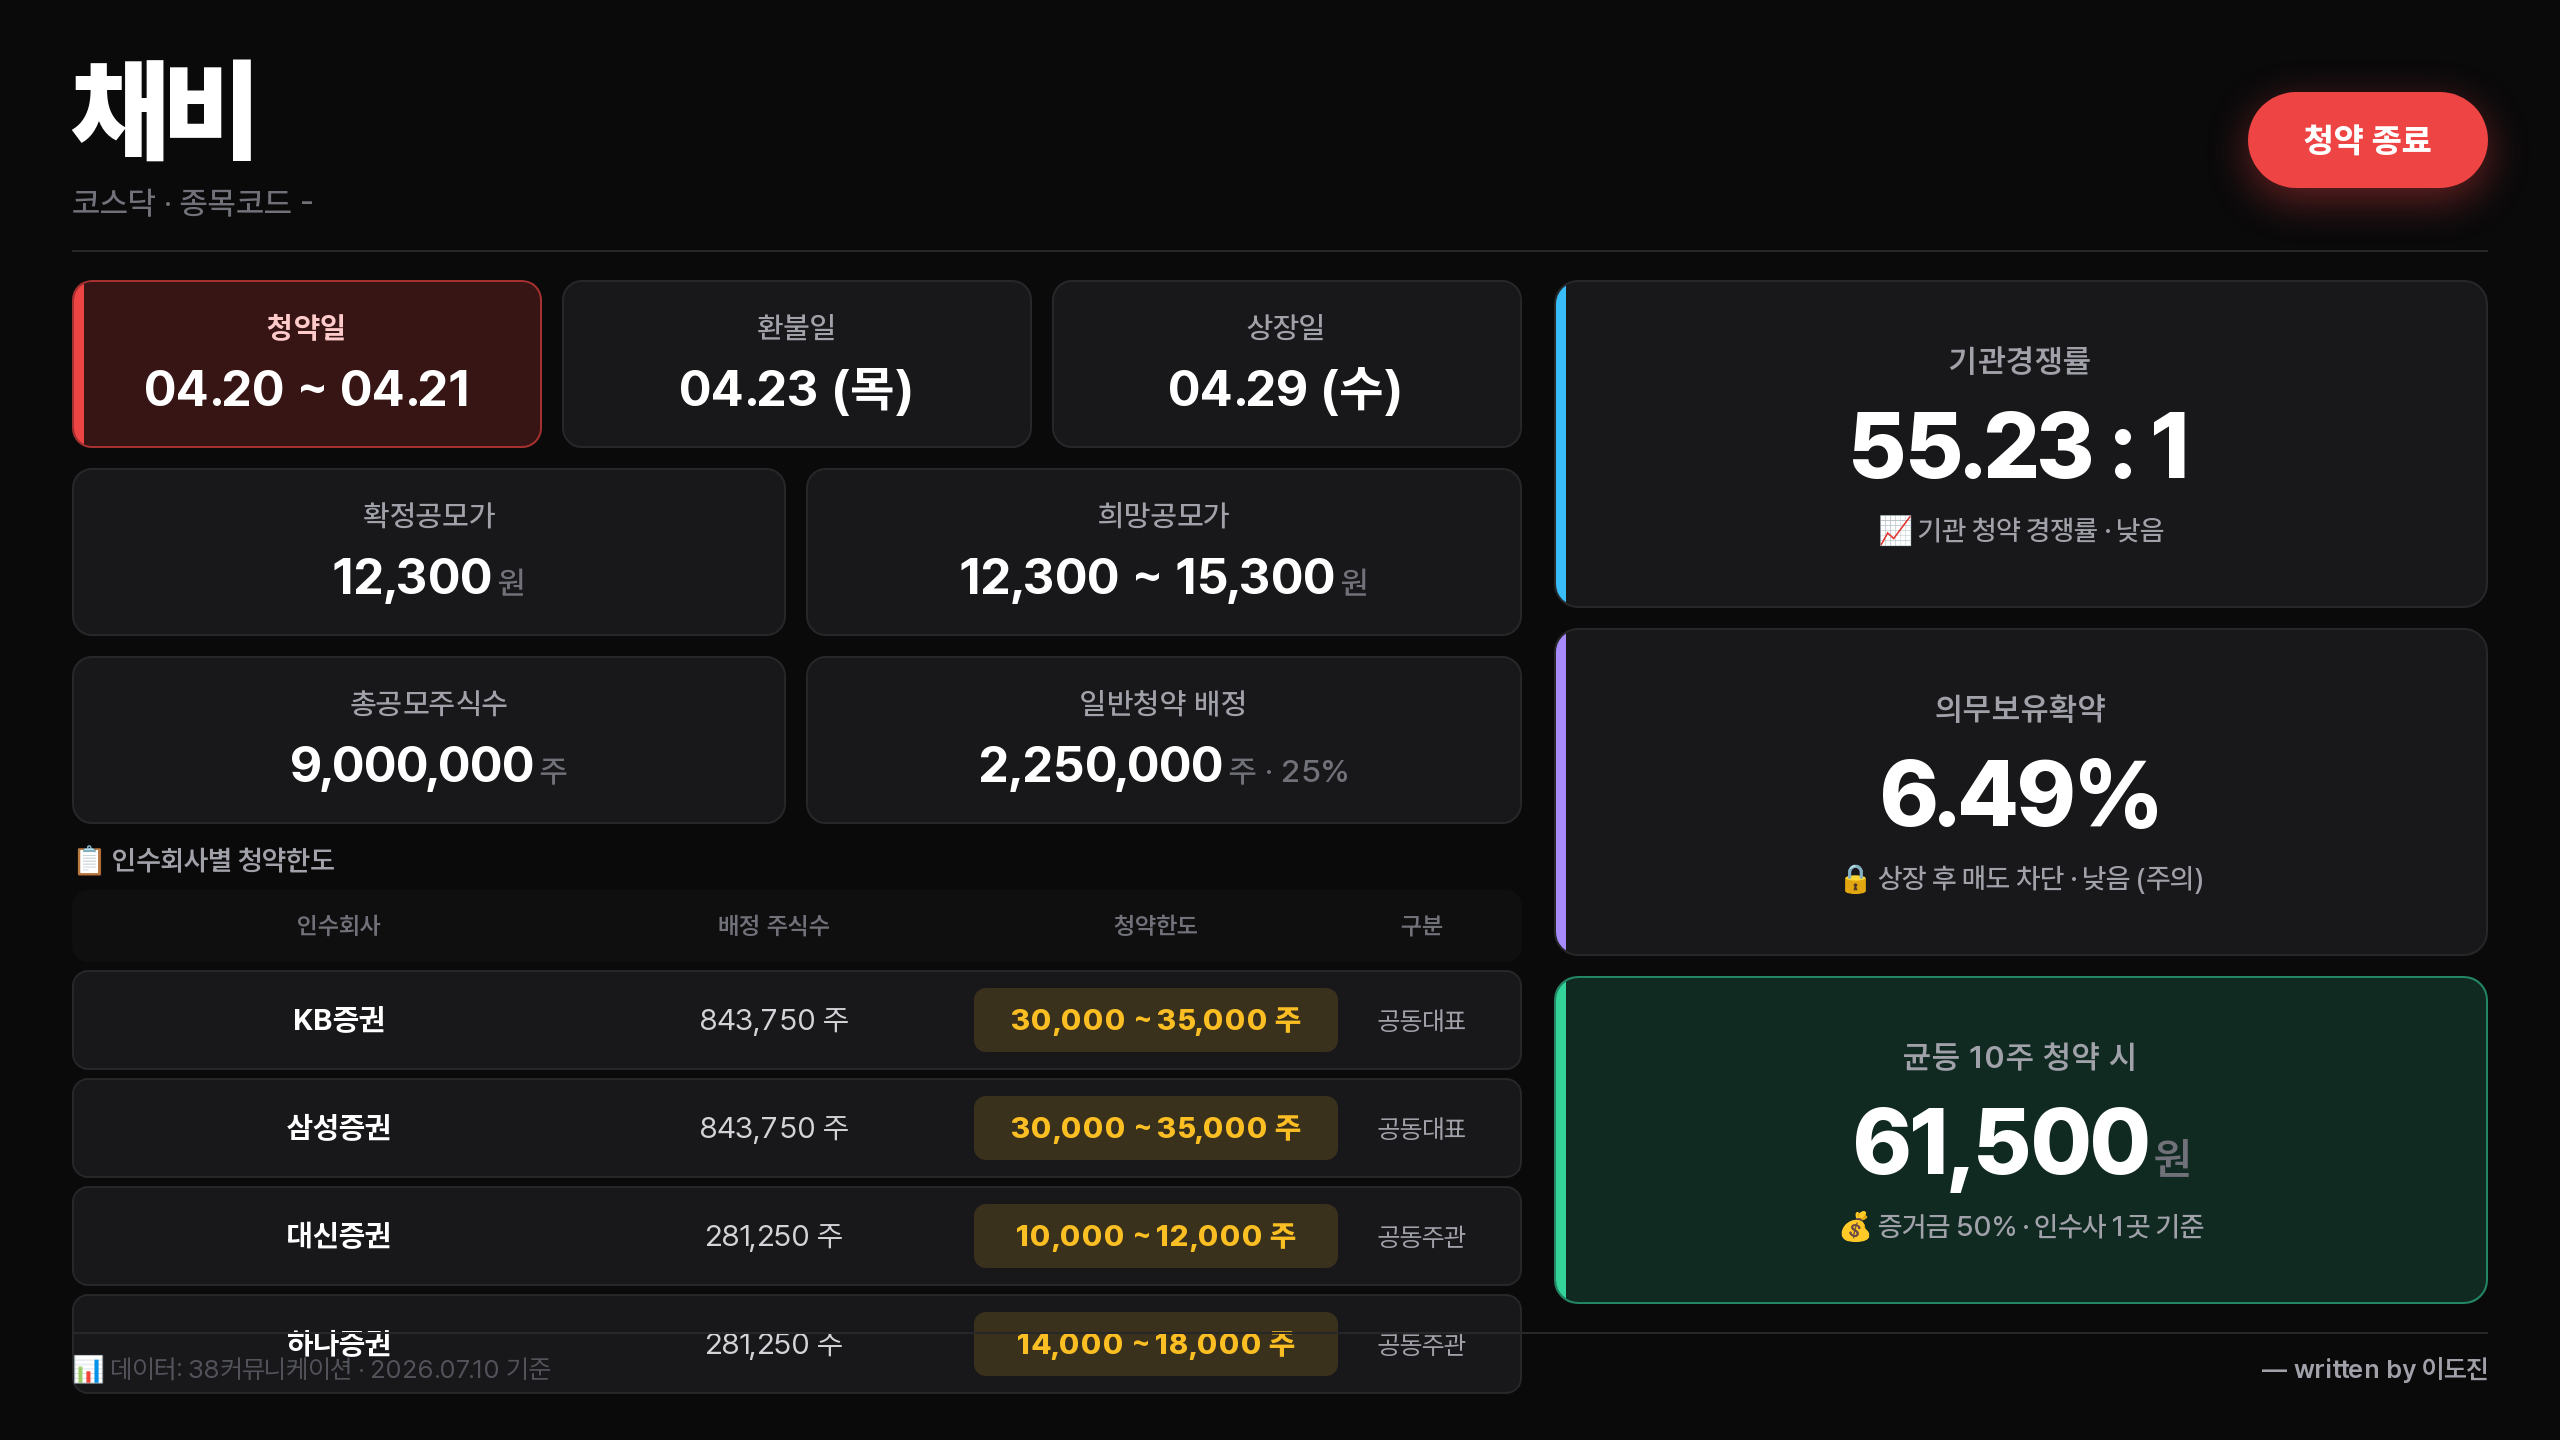Select the 환불일 04.23 card
The height and width of the screenshot is (1440, 2560).
pos(796,364)
